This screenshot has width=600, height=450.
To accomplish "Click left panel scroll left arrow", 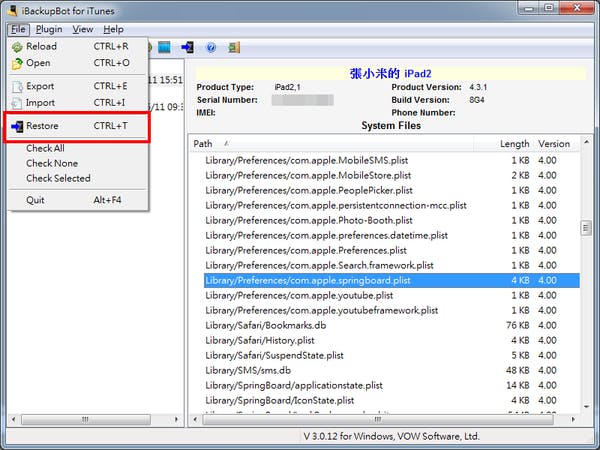I will (x=13, y=419).
